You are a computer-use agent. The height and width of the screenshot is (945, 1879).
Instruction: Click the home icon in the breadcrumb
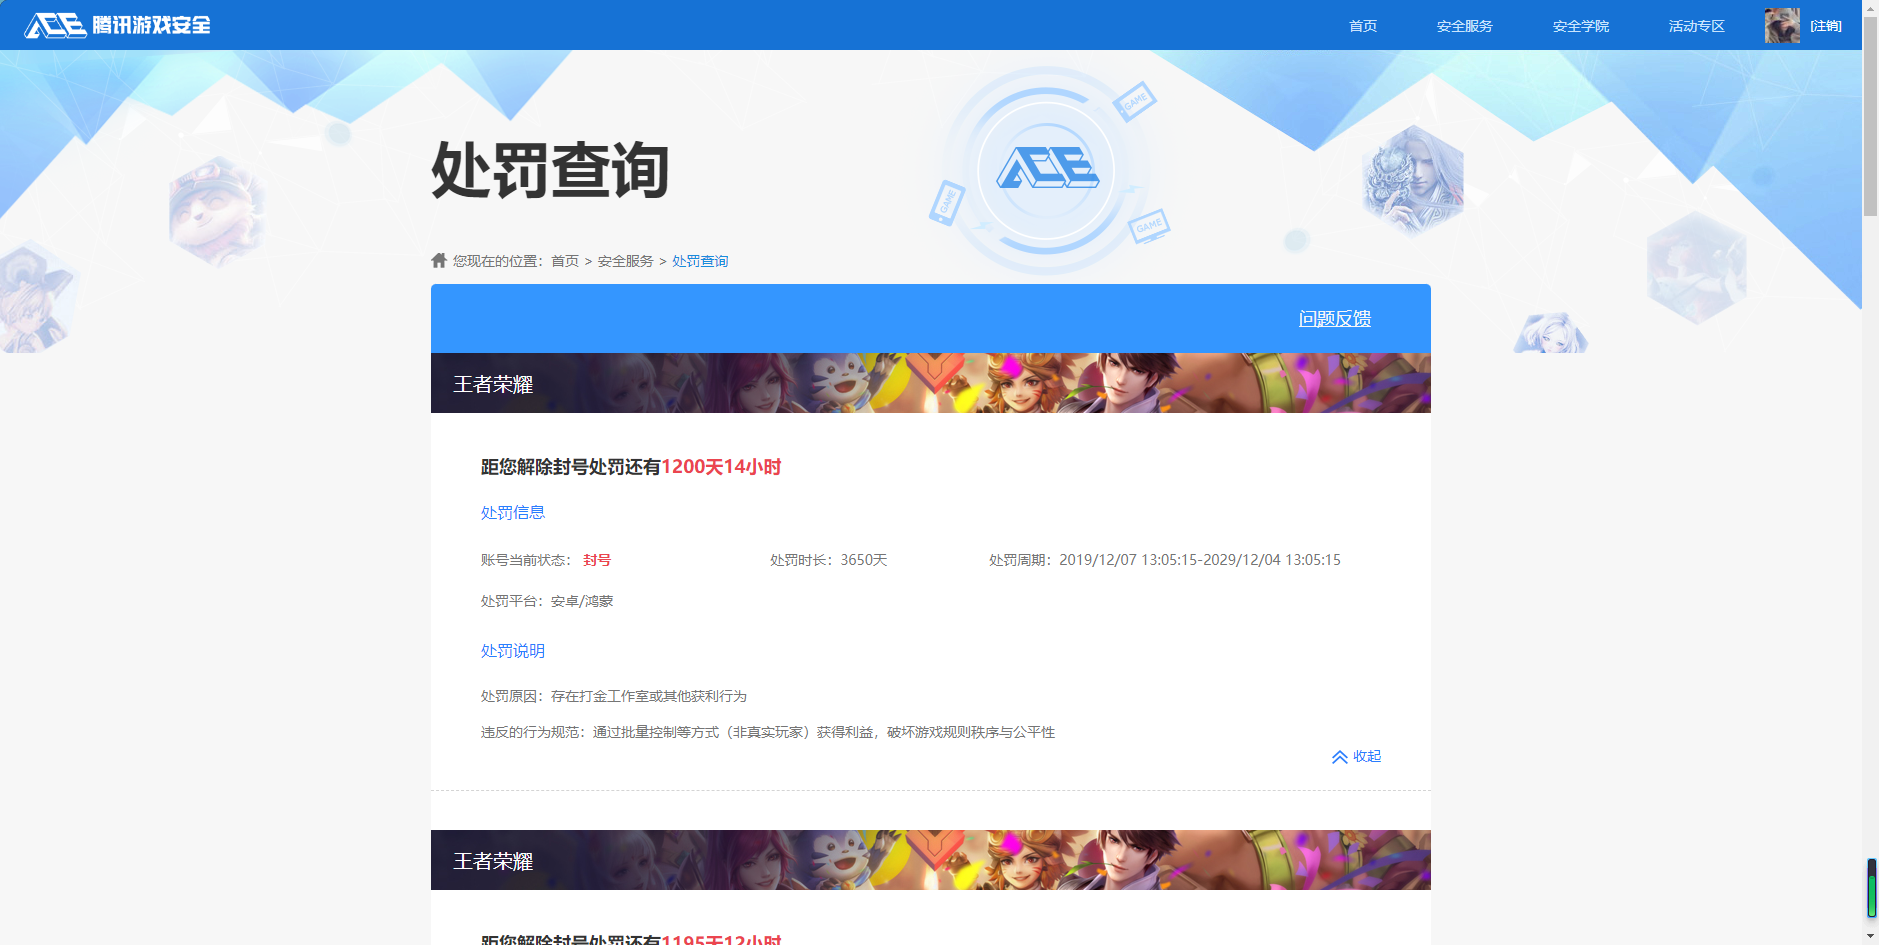pyautogui.click(x=439, y=260)
